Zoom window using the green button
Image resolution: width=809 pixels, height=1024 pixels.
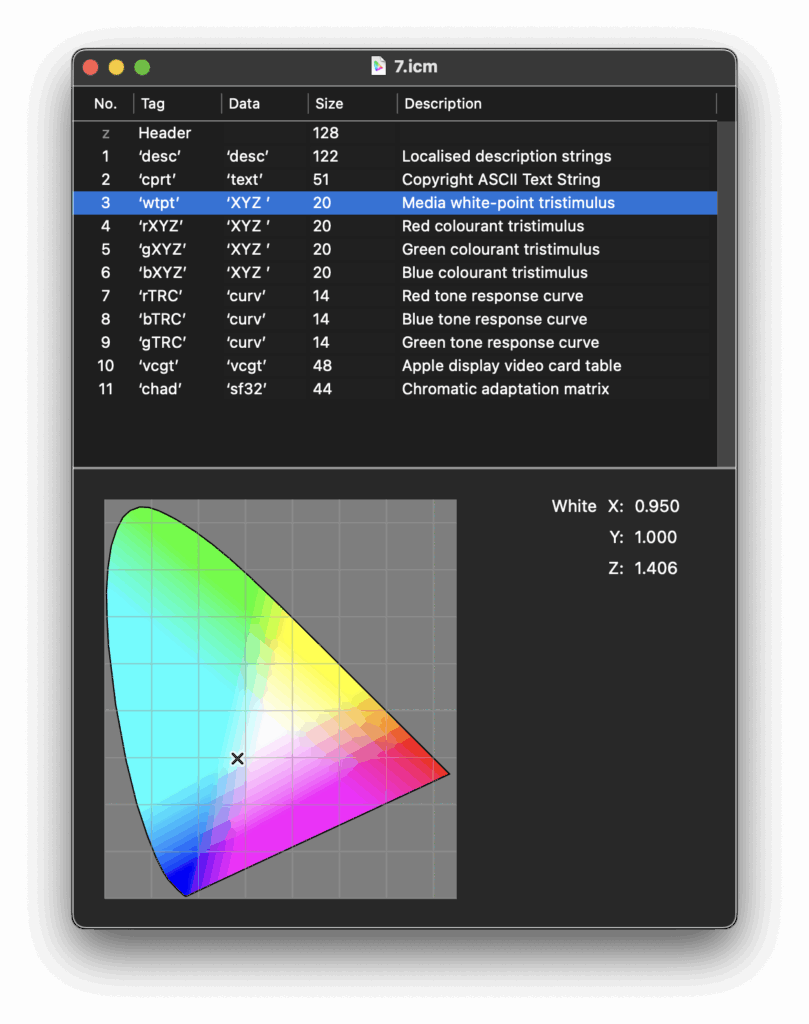click(x=142, y=67)
